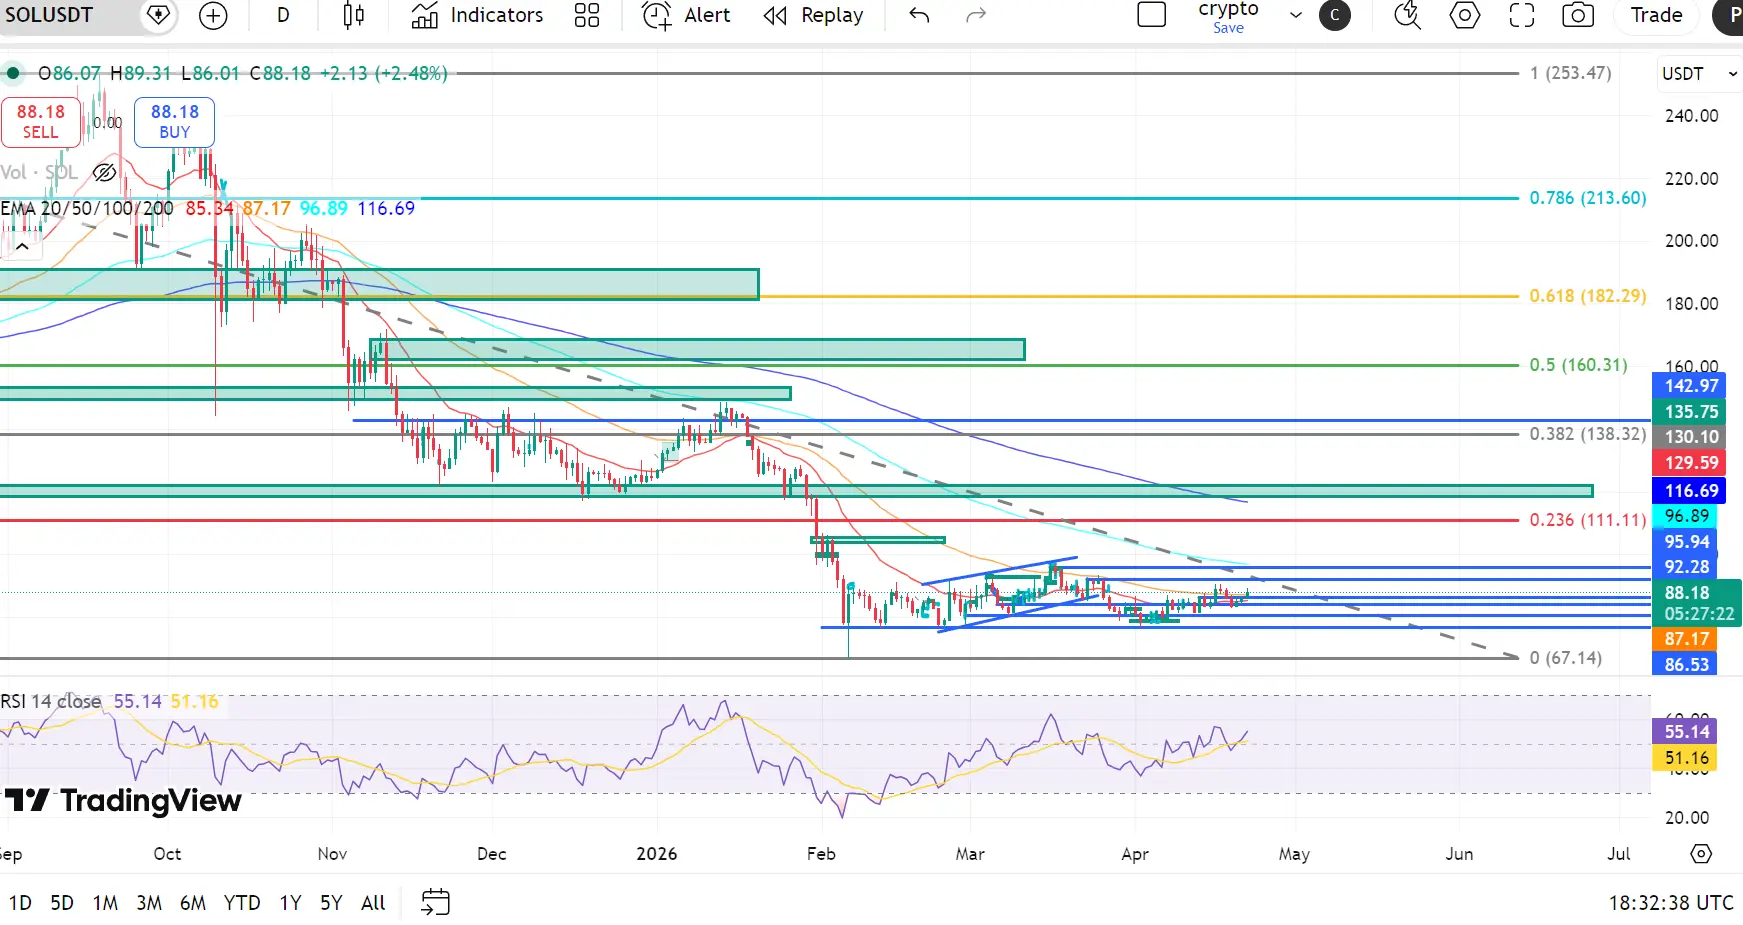Open the go-to-date calendar icon
Image resolution: width=1743 pixels, height=925 pixels.
[x=435, y=902]
